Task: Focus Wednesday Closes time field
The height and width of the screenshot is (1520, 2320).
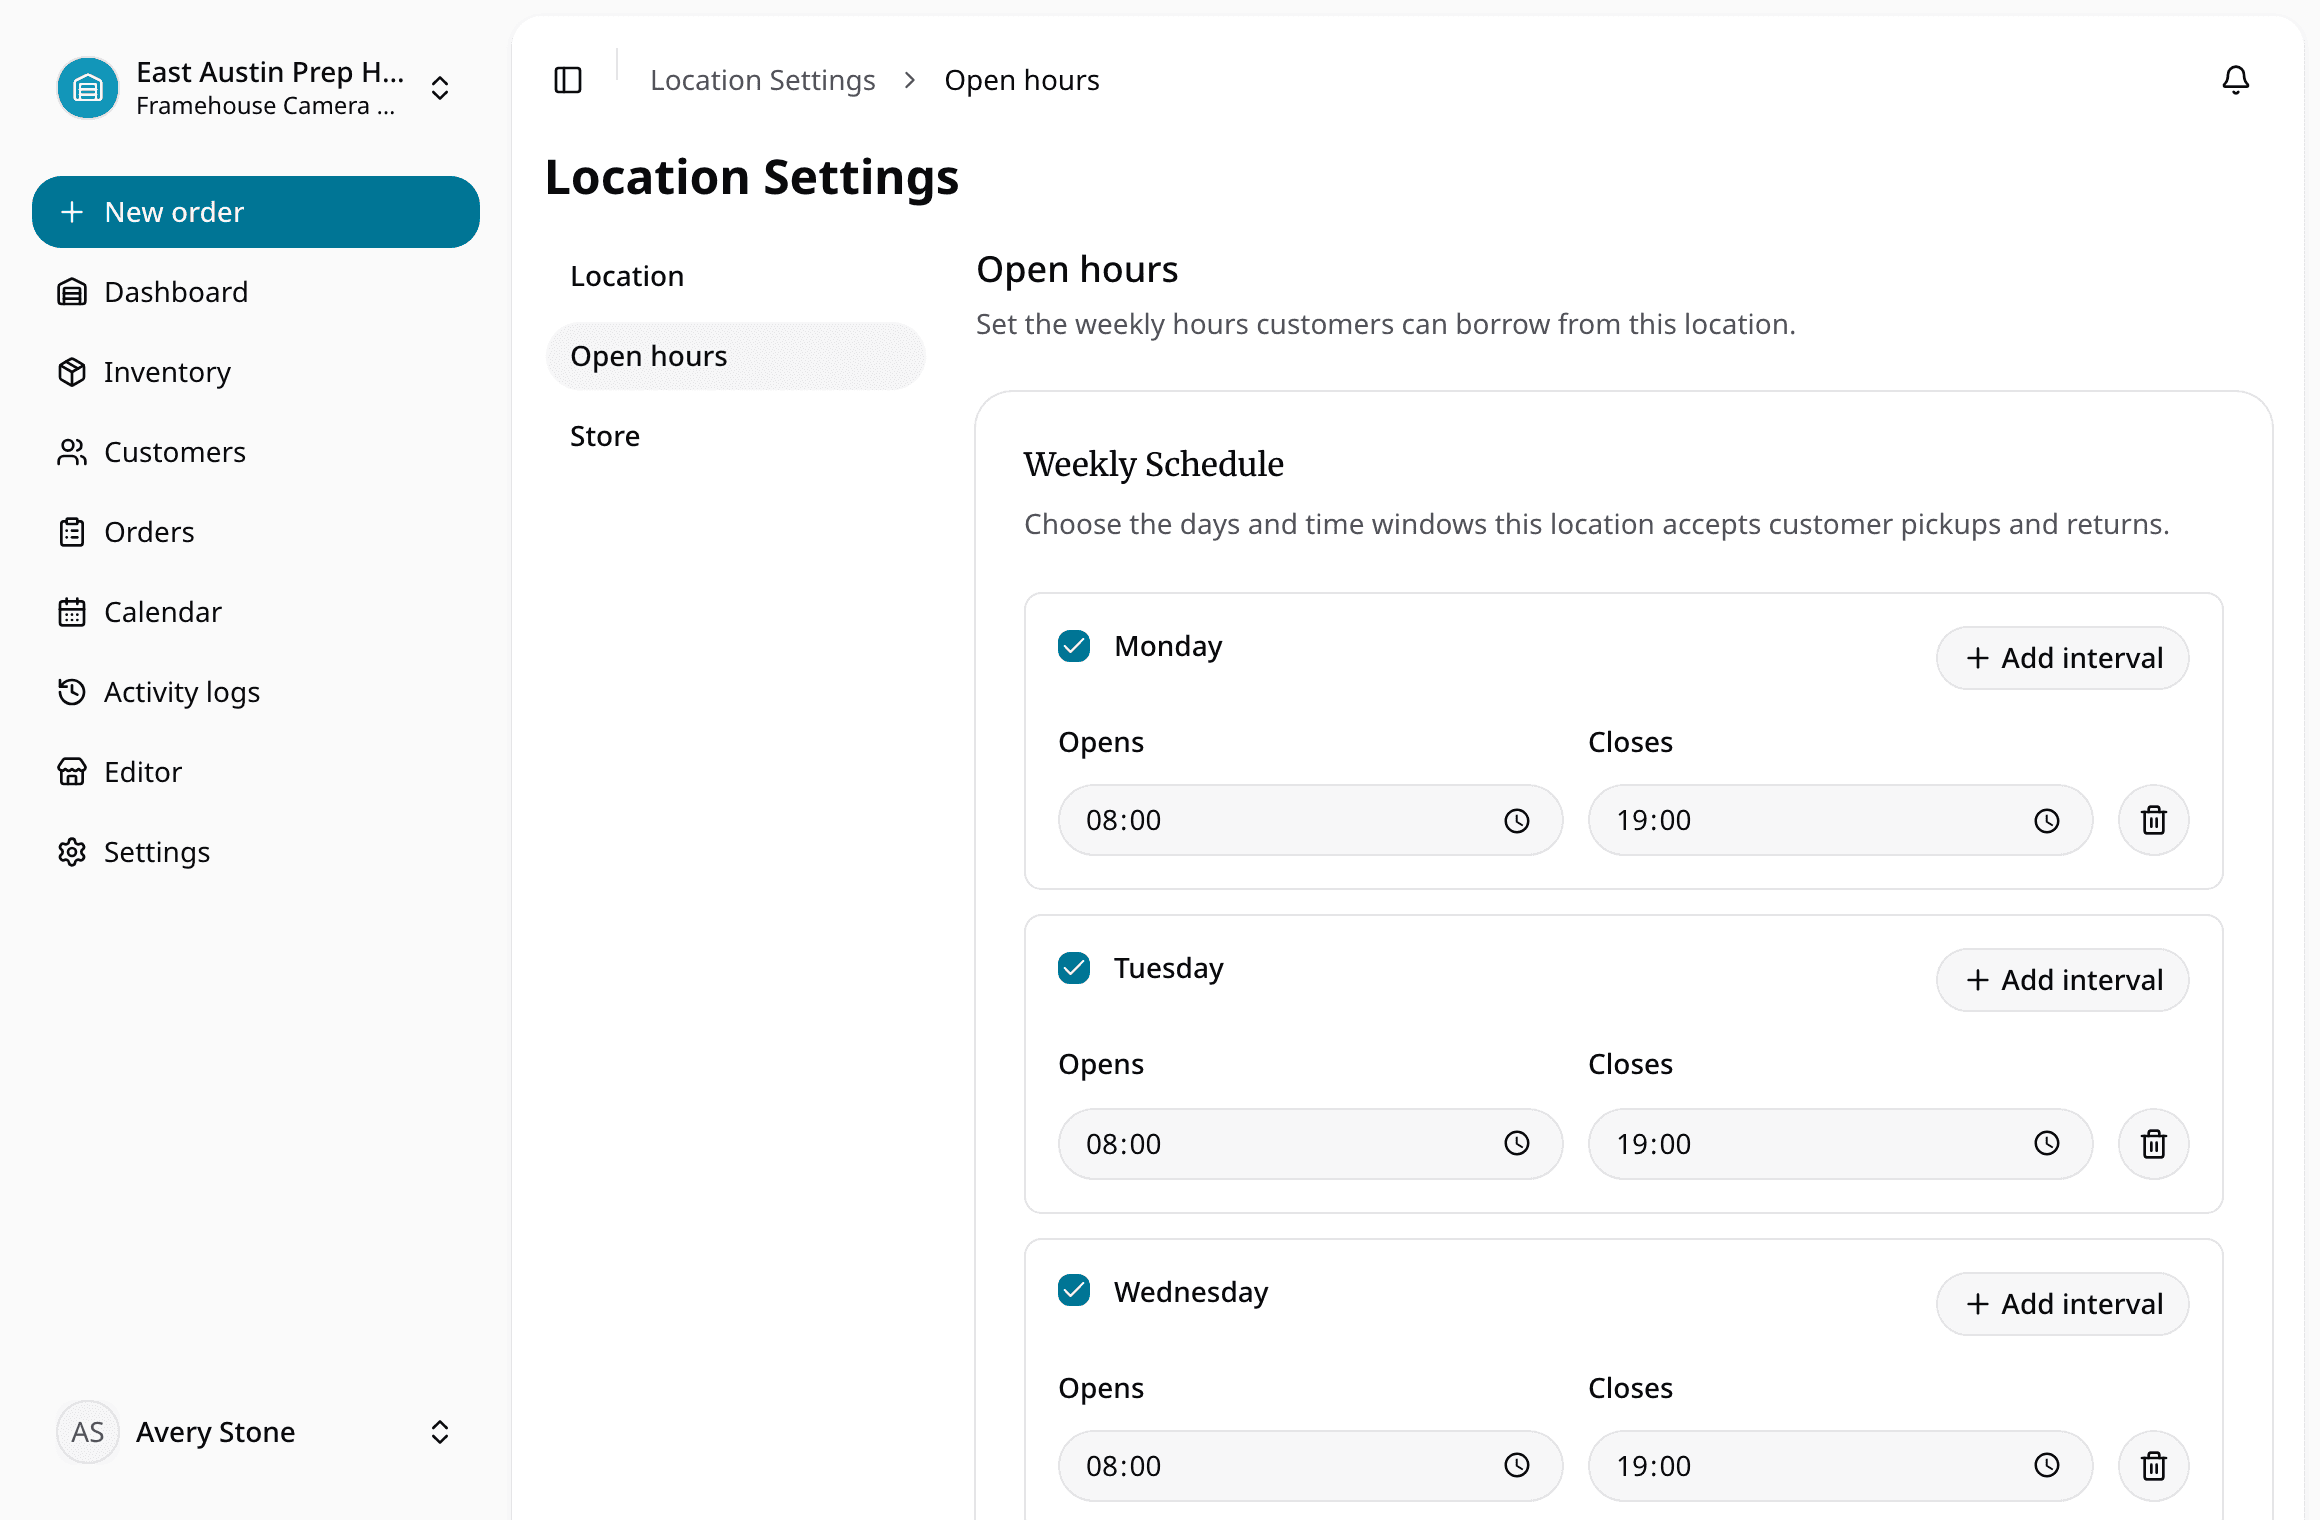Action: (x=1841, y=1466)
